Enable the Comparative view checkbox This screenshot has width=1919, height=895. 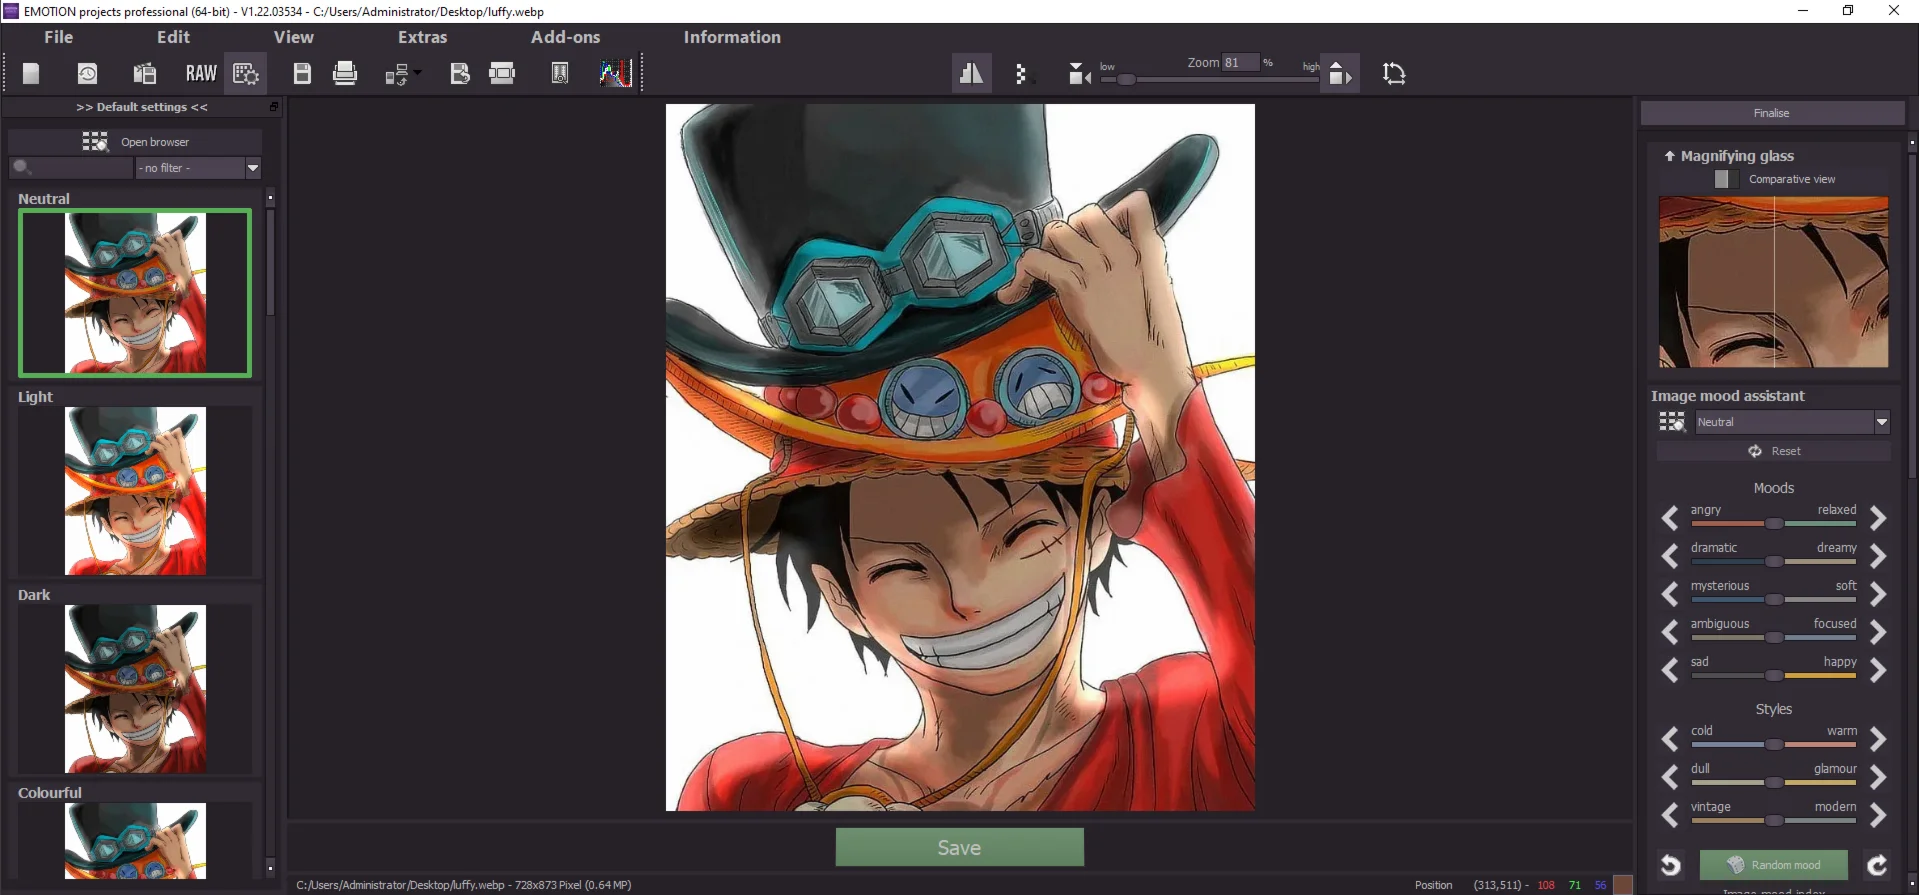pos(1721,179)
